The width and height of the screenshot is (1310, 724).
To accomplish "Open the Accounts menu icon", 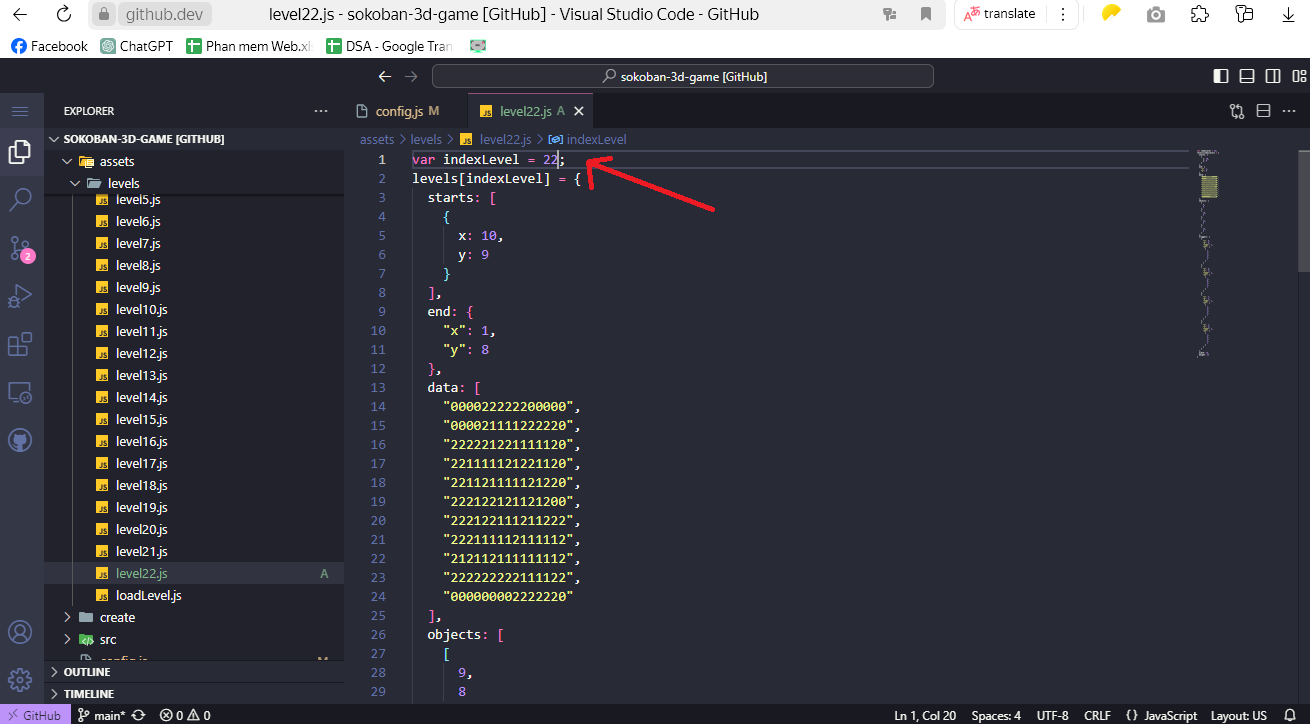I will point(20,632).
